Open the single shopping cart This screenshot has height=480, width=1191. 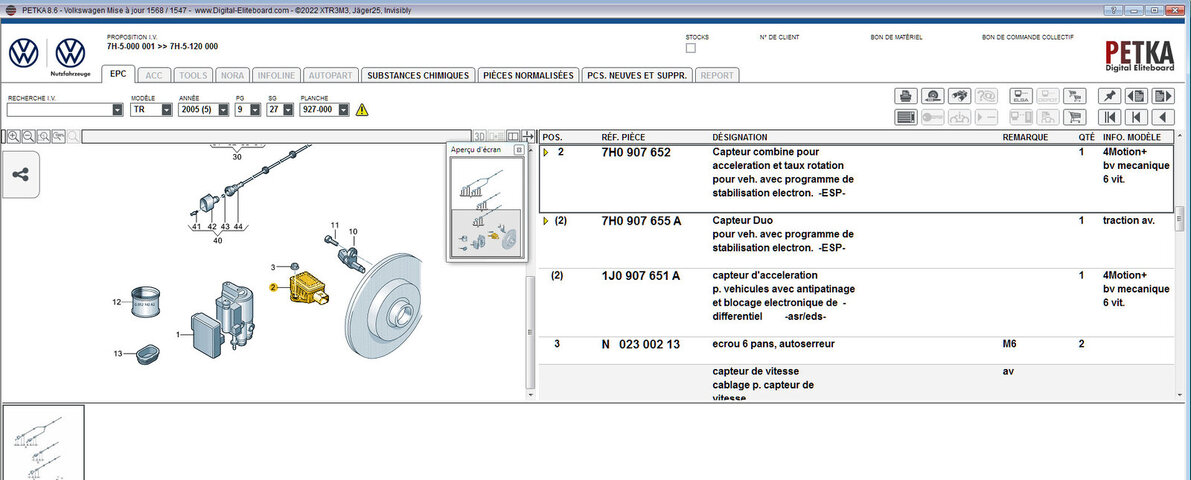click(x=1073, y=117)
